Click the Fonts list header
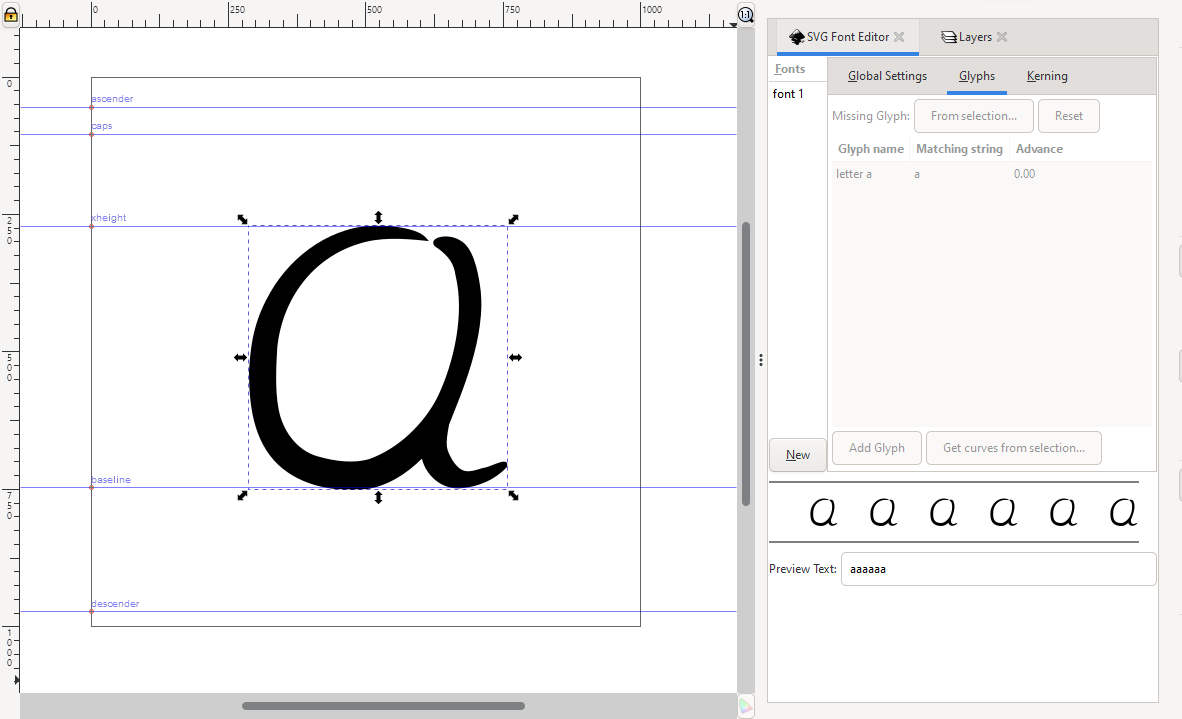Screen dimensions: 1182x719 790,69
